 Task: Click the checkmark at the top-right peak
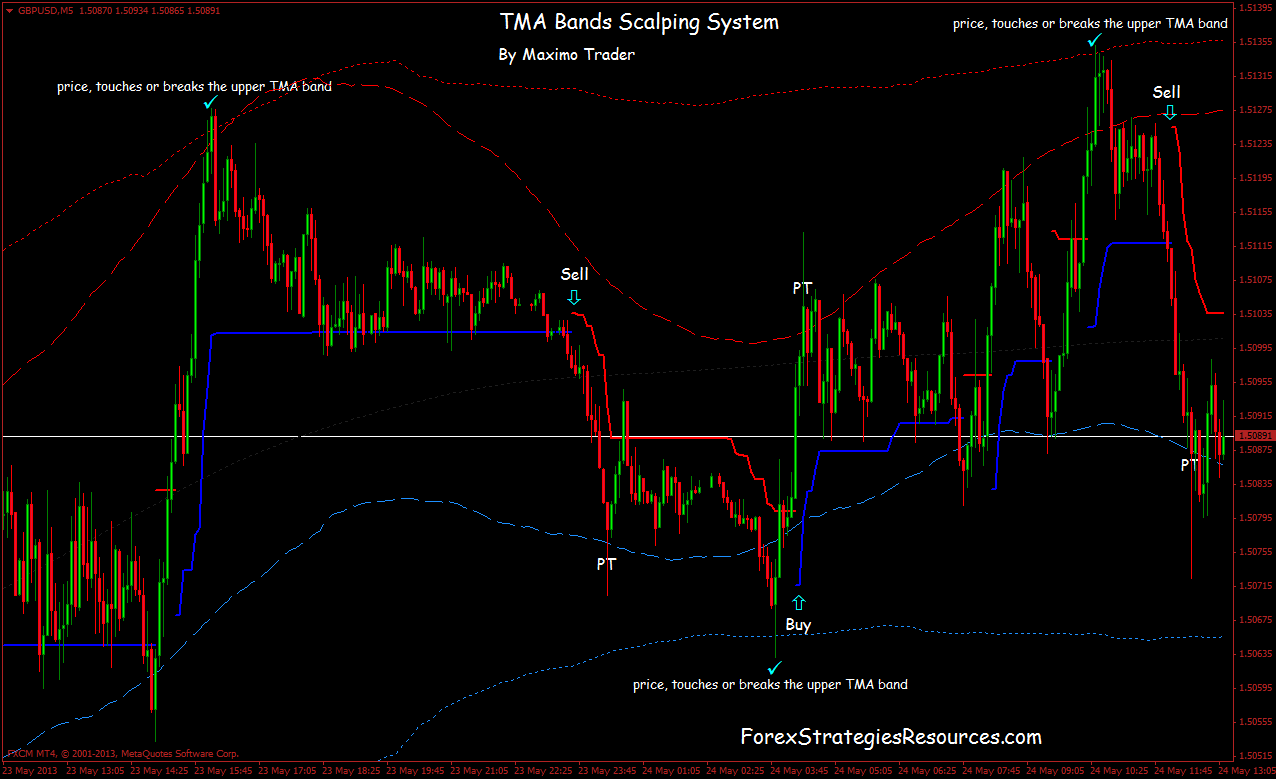coord(1094,41)
